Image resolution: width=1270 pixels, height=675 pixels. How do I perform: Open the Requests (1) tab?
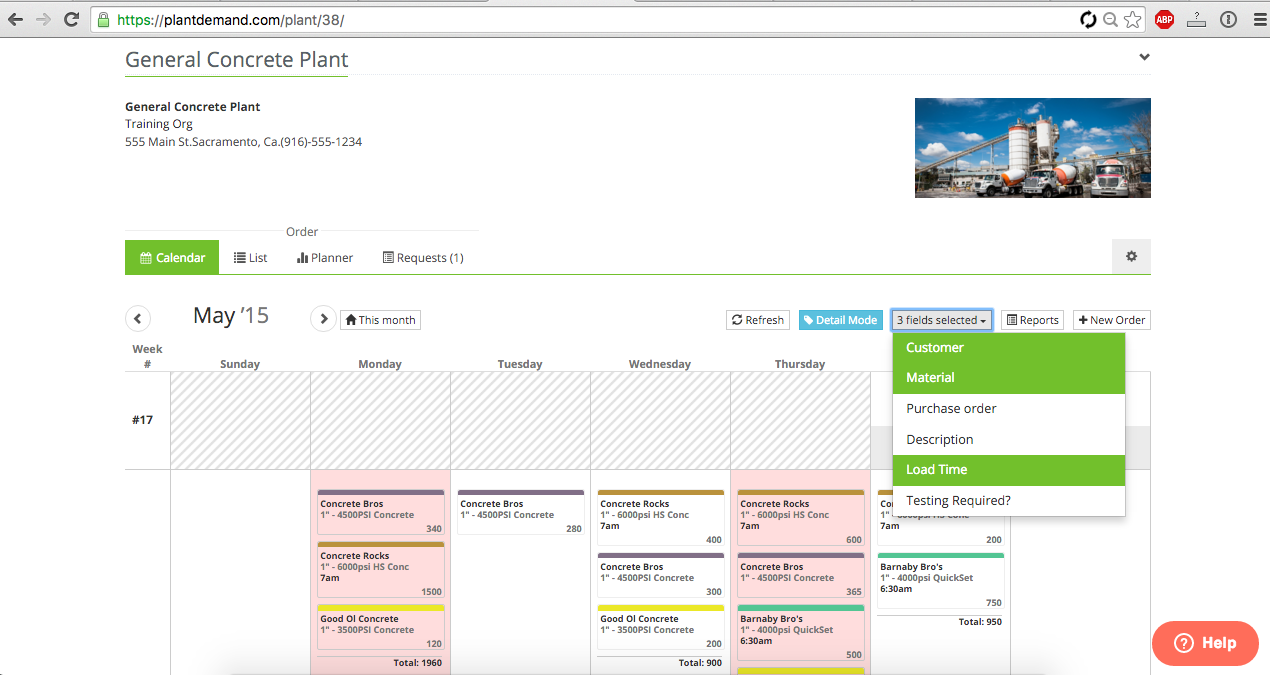[423, 258]
